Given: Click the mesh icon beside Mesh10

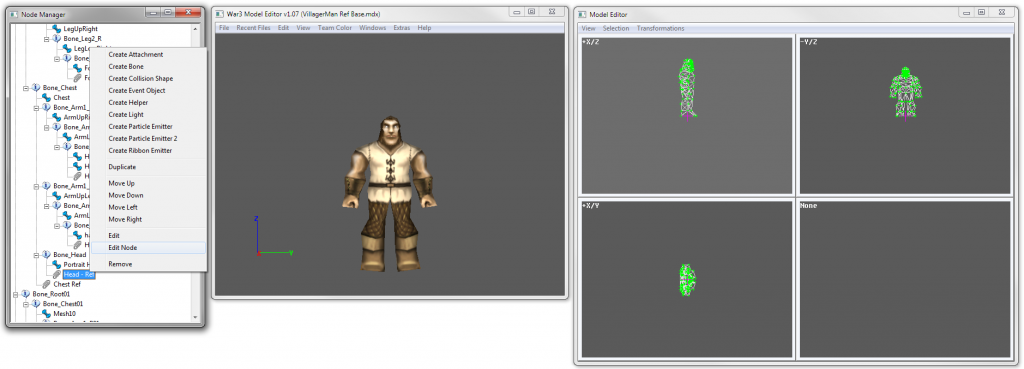Looking at the screenshot, I should pos(46,313).
